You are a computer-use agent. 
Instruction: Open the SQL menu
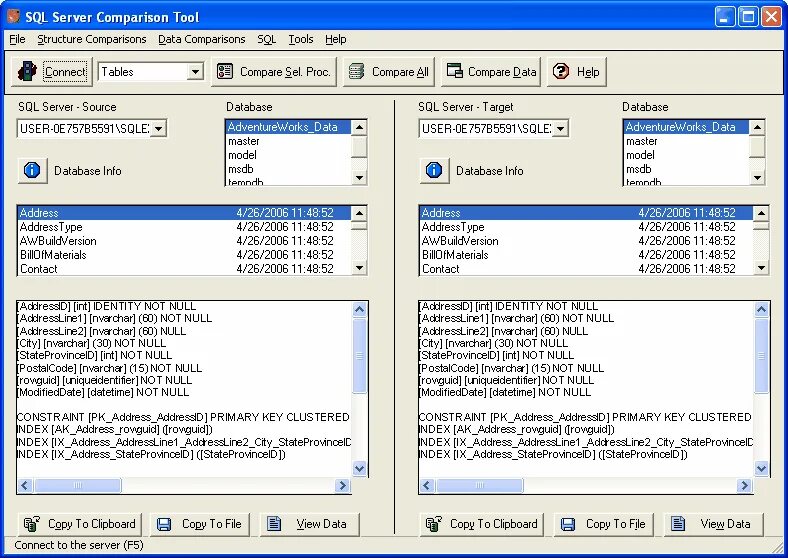[266, 39]
